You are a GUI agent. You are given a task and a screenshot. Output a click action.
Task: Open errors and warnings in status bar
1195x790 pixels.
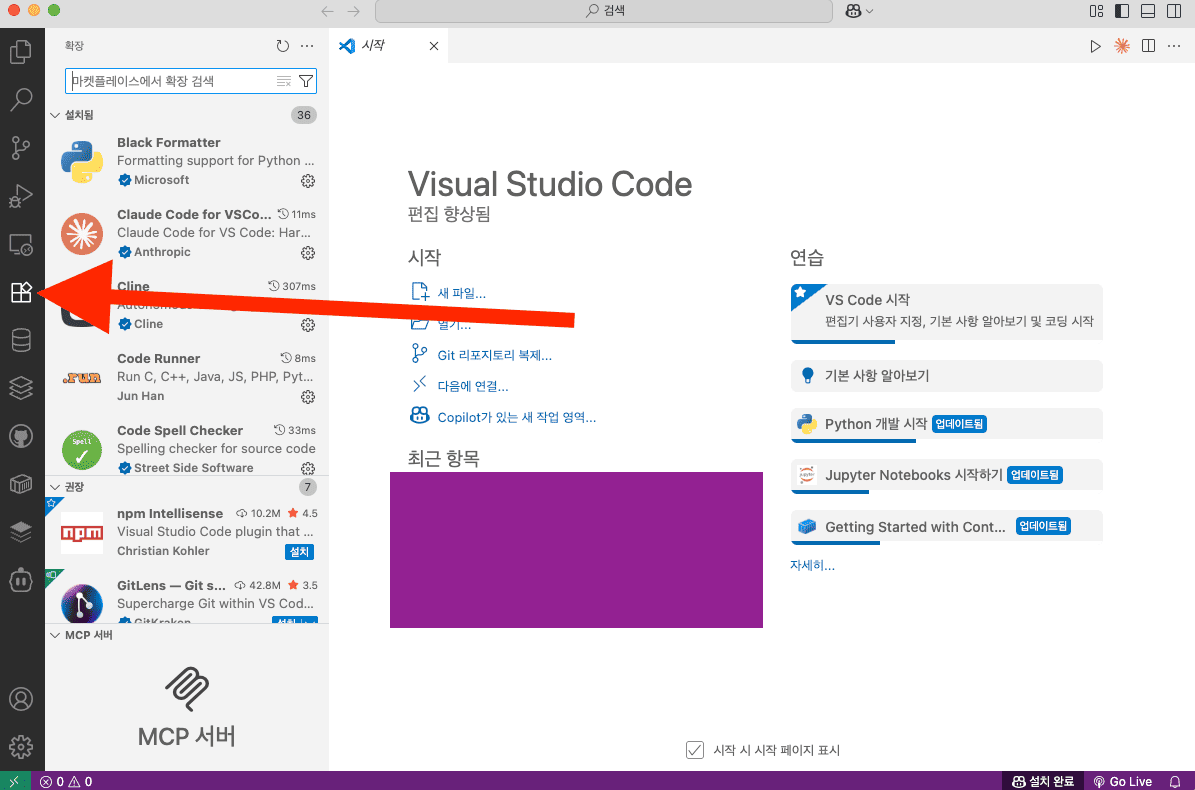pyautogui.click(x=66, y=782)
